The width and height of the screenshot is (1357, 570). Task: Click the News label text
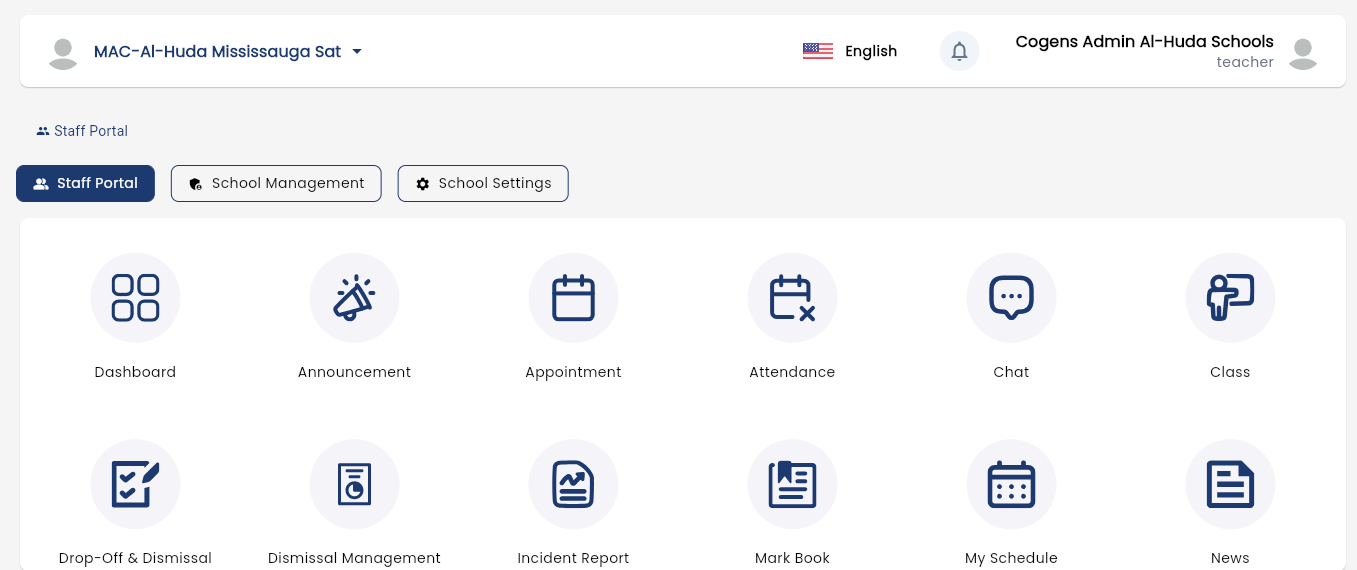click(1230, 558)
